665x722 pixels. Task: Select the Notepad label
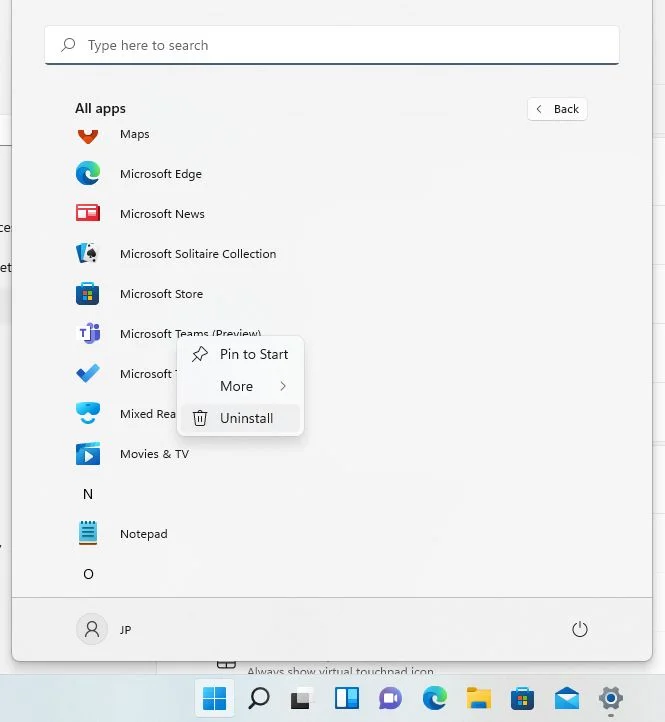tap(144, 534)
